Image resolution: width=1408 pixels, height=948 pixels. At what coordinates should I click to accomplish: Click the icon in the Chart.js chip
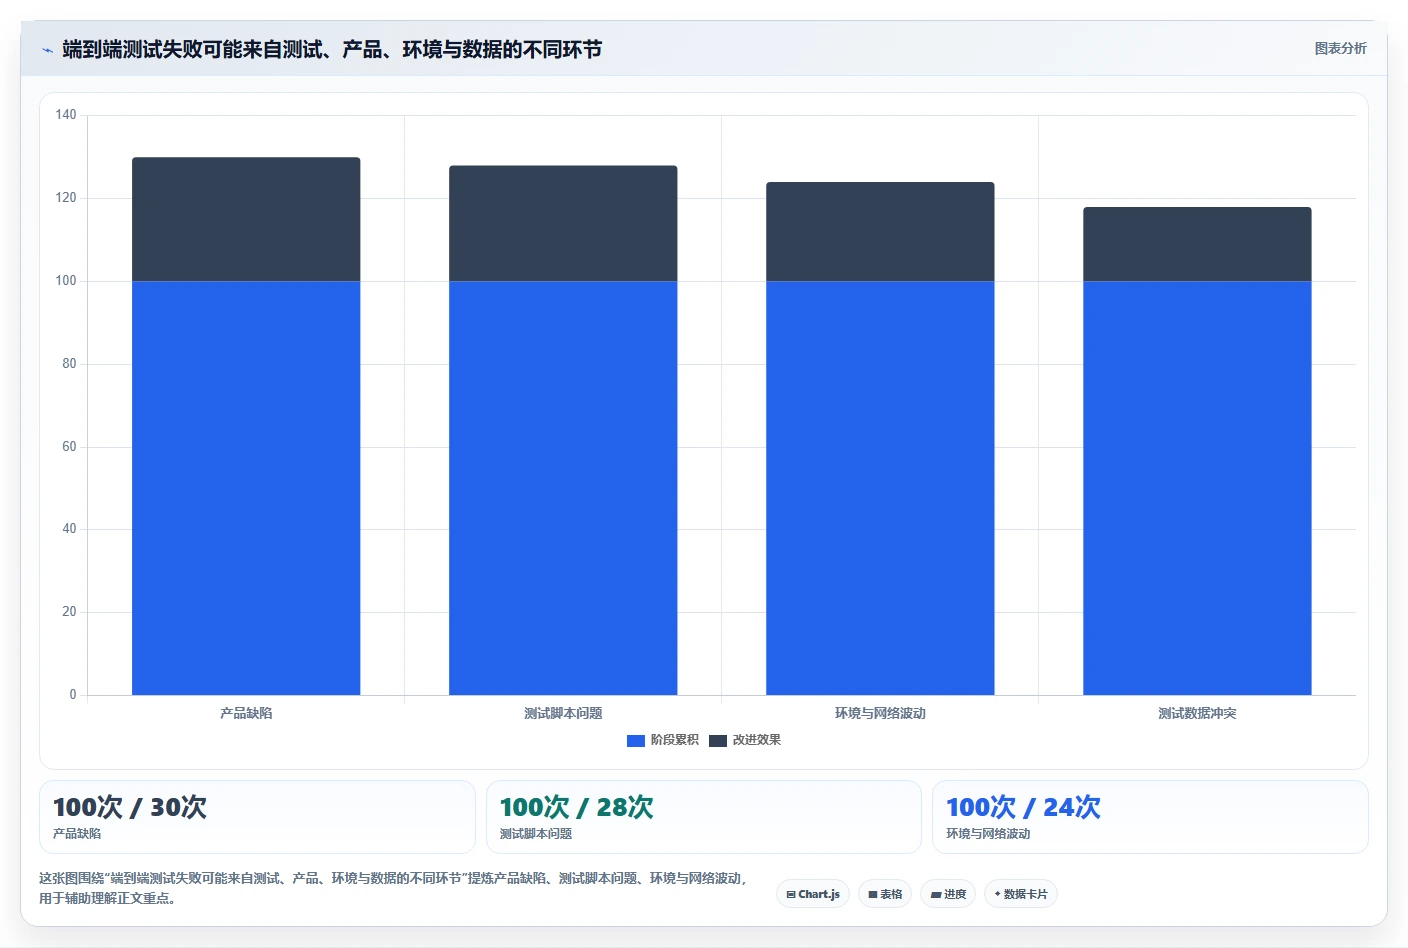791,895
